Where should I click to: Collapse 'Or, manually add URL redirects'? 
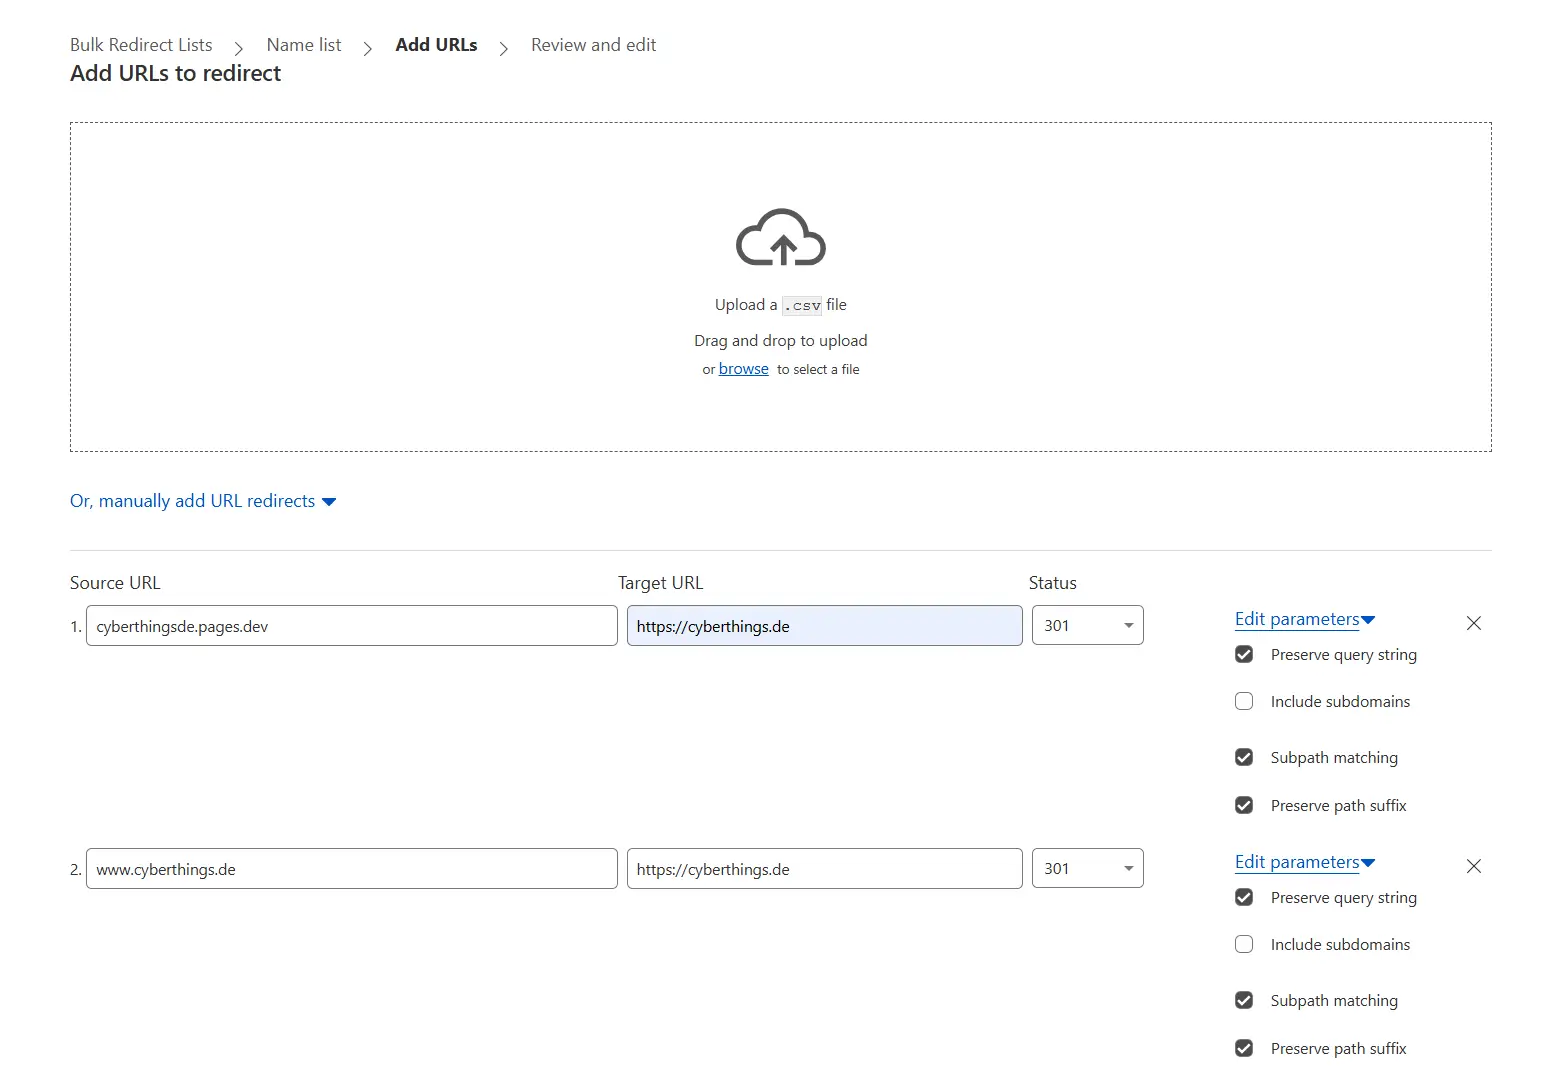(203, 501)
